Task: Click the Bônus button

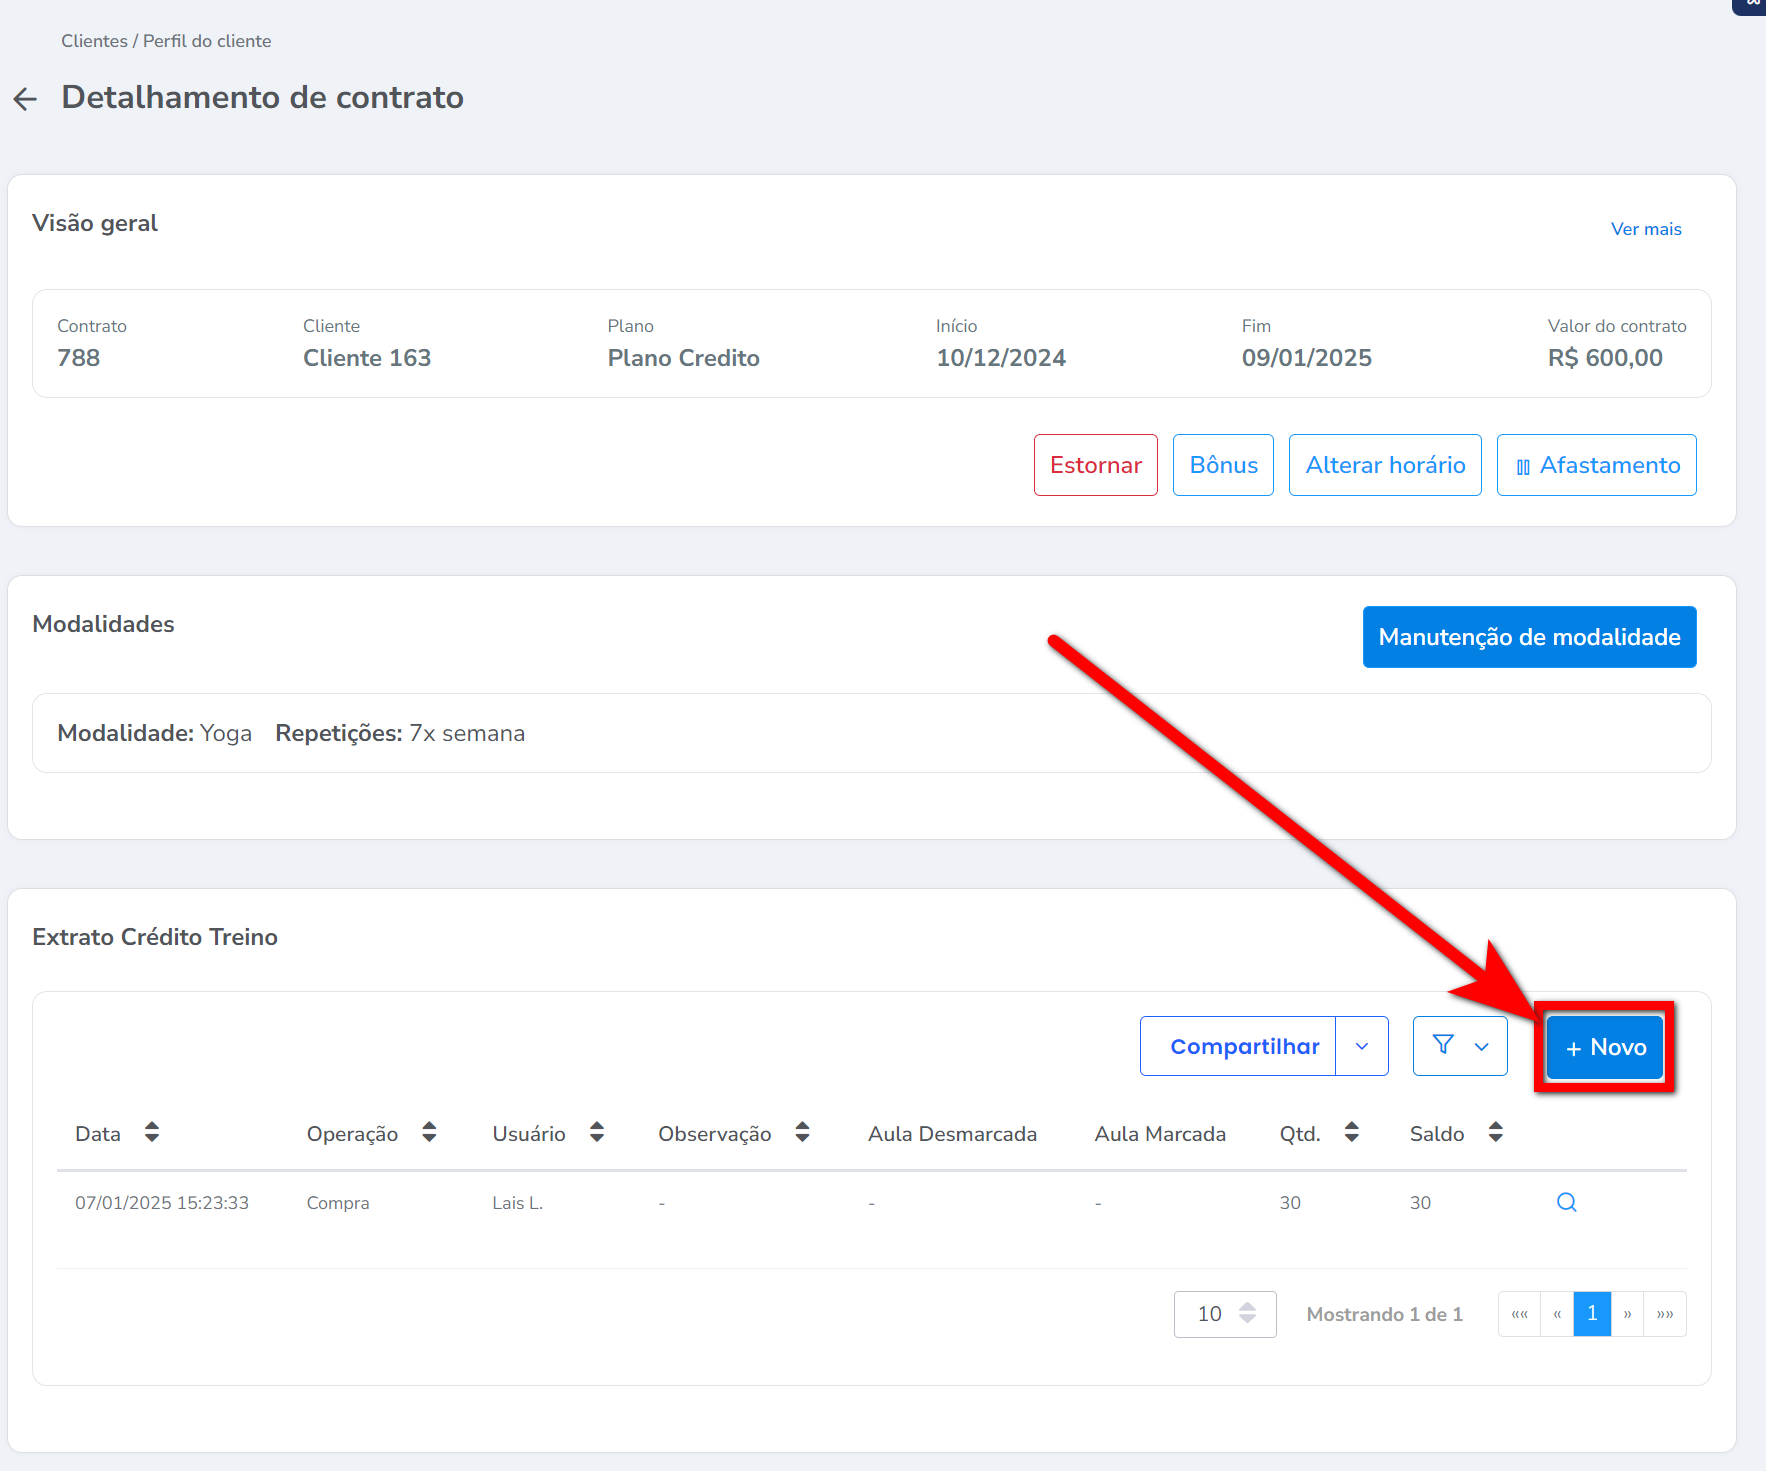Action: coord(1223,465)
